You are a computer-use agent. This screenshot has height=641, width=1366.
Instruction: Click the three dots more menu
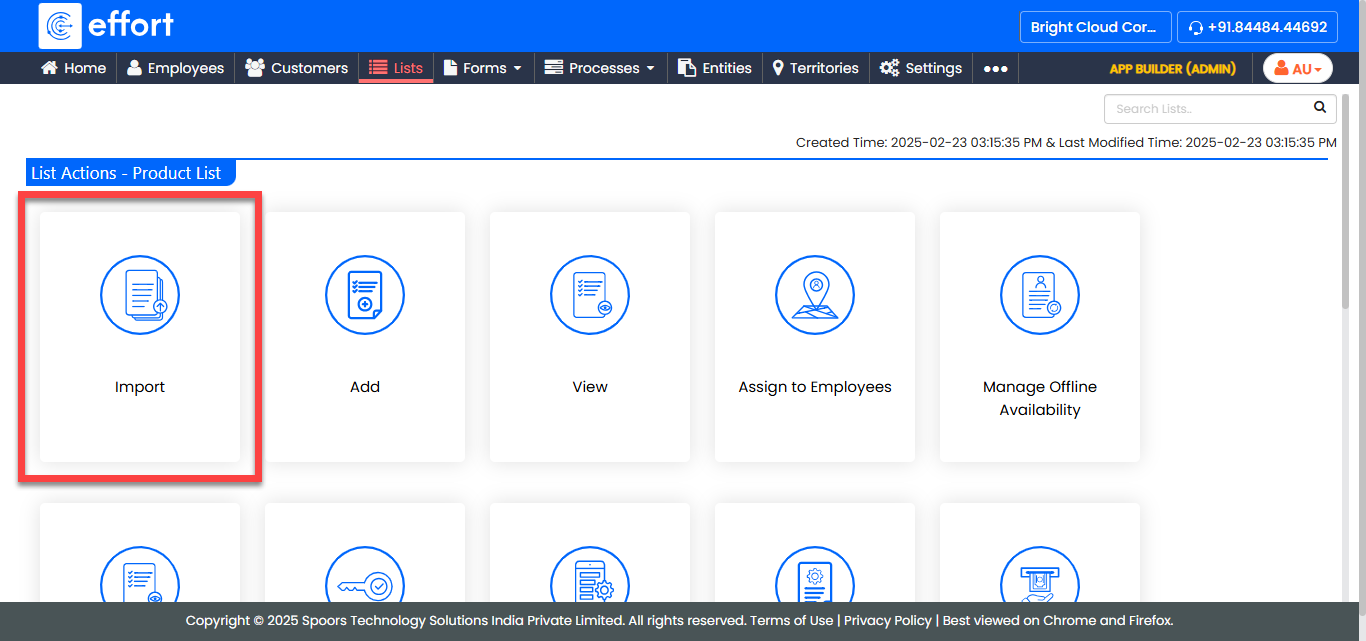995,69
